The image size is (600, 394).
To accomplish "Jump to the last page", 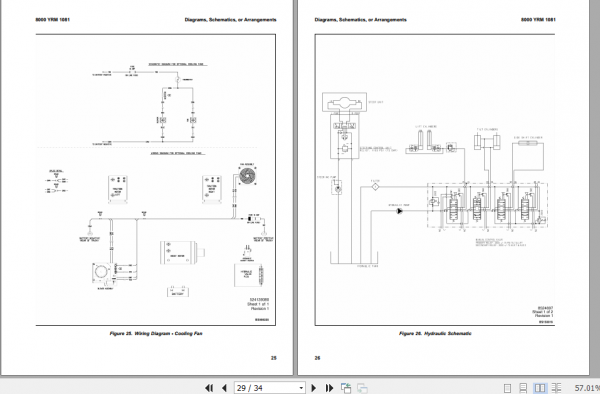I will pyautogui.click(x=329, y=388).
